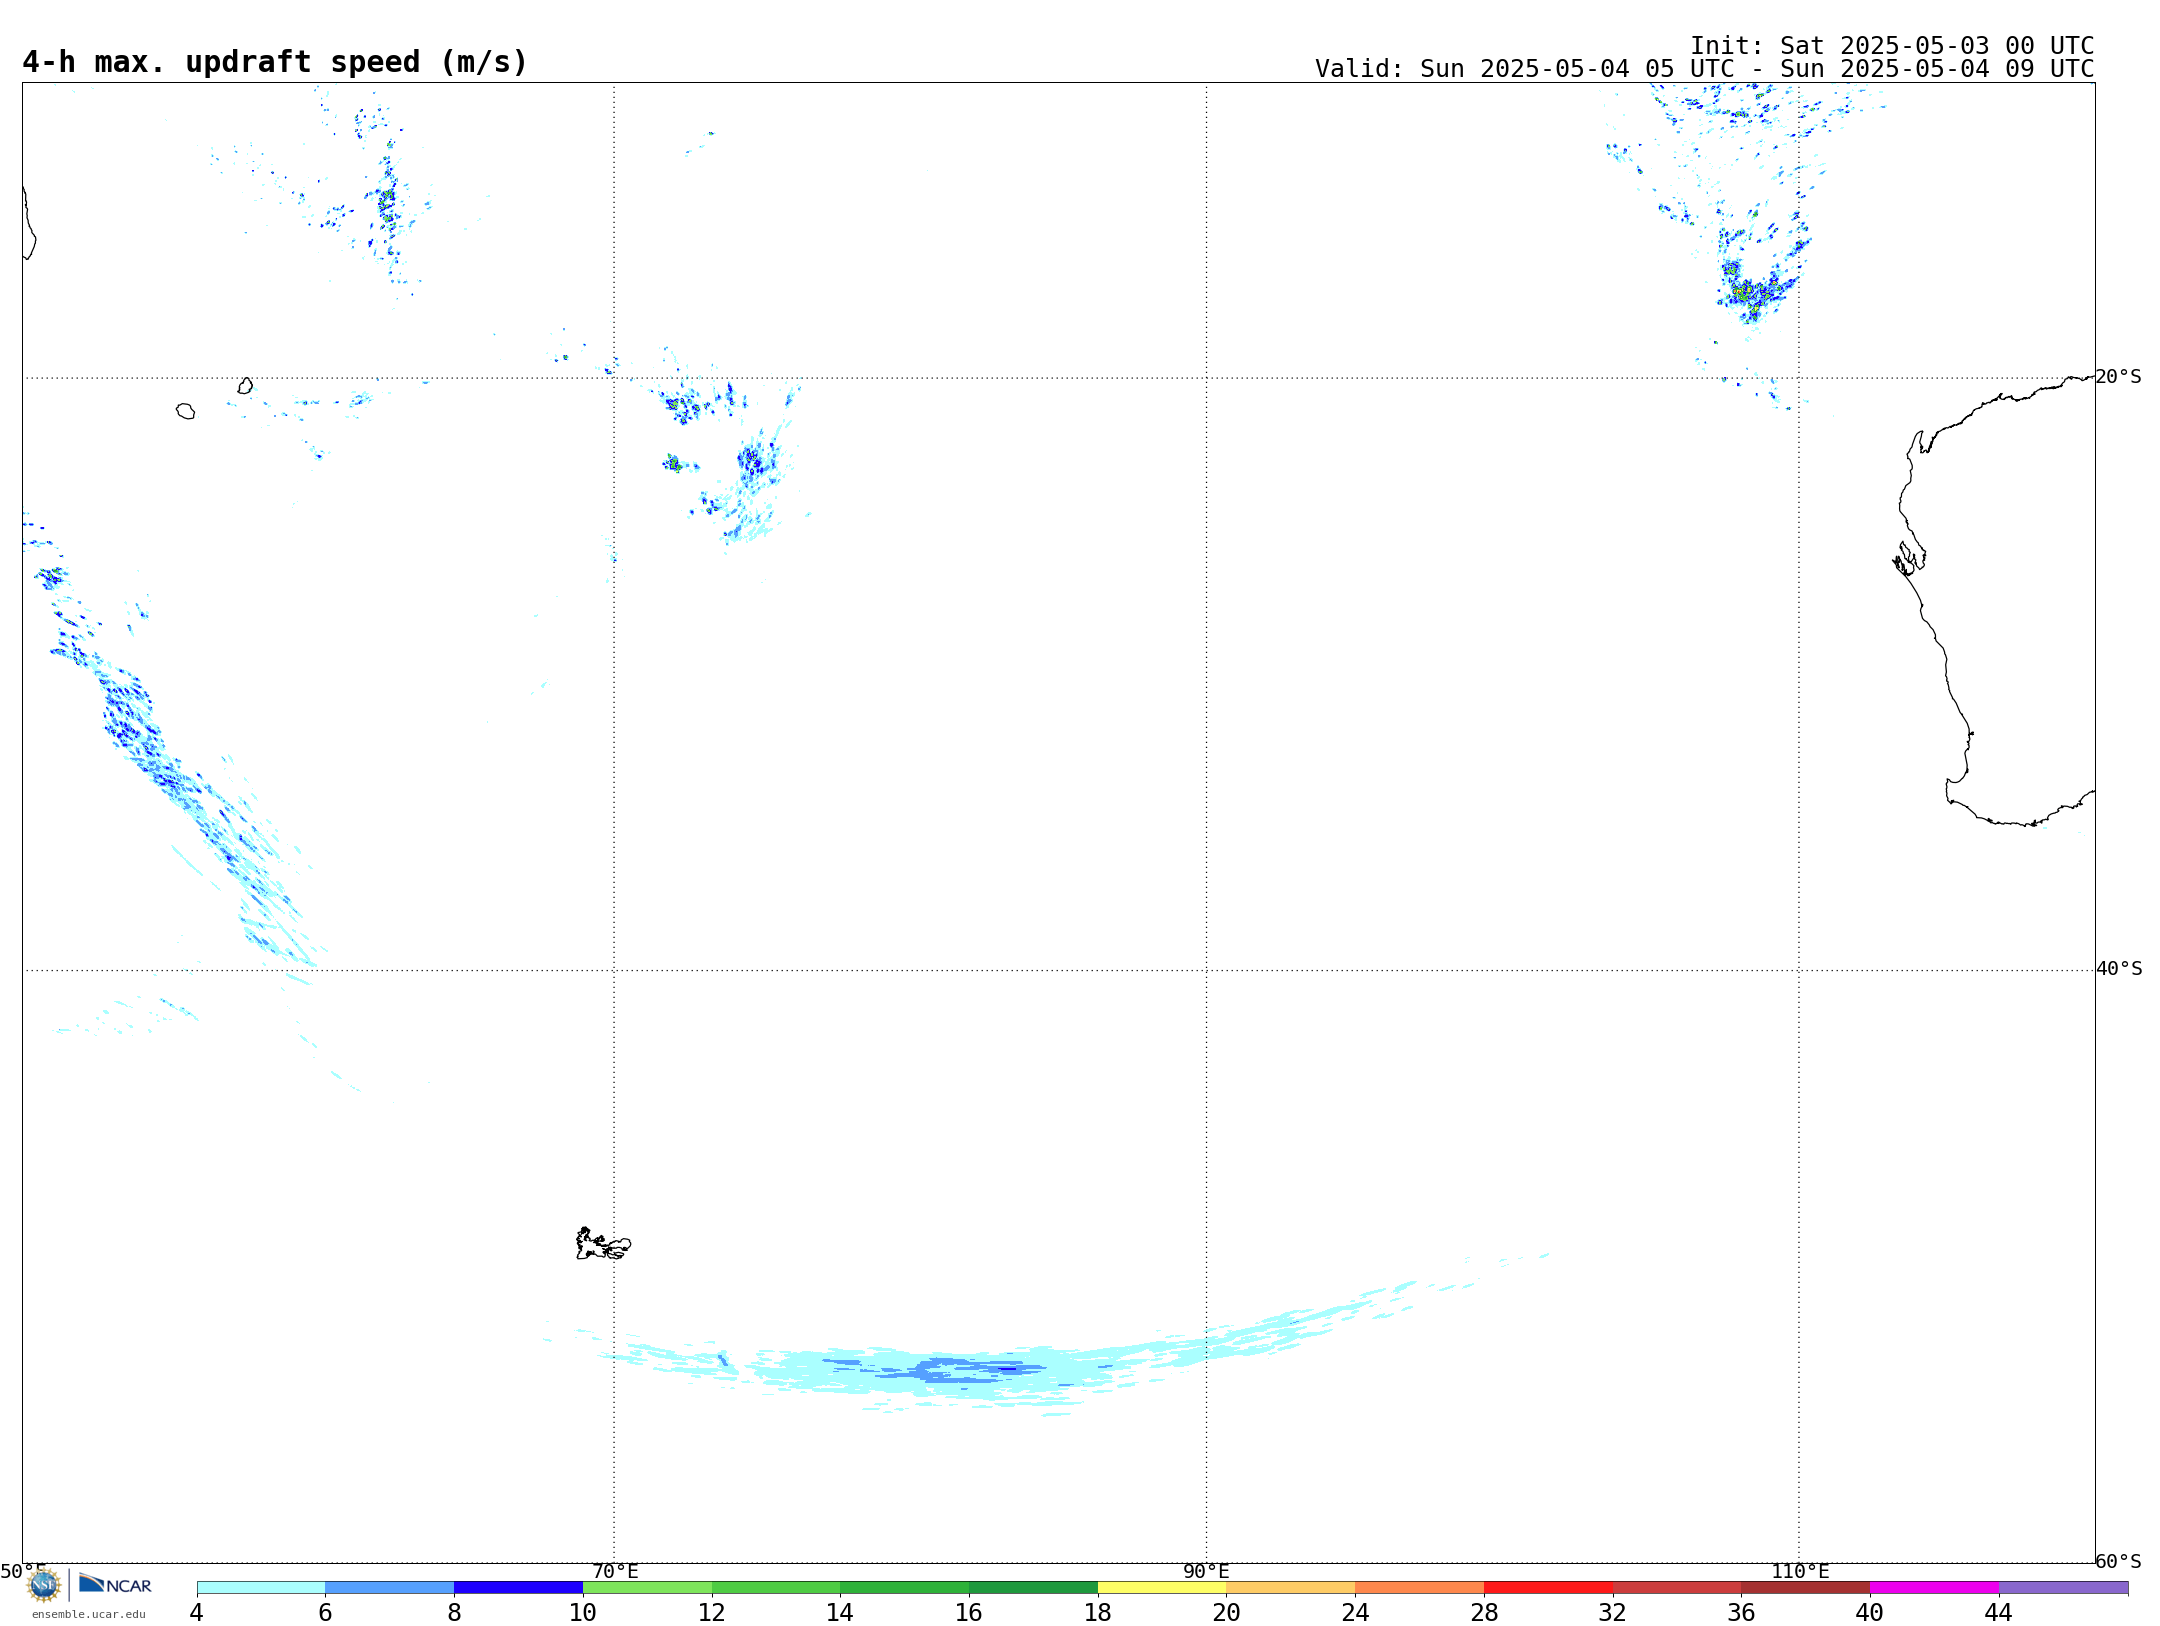Click the purple above-44 colorbar swatch
The image size is (2160, 1626).
pos(2063,1588)
